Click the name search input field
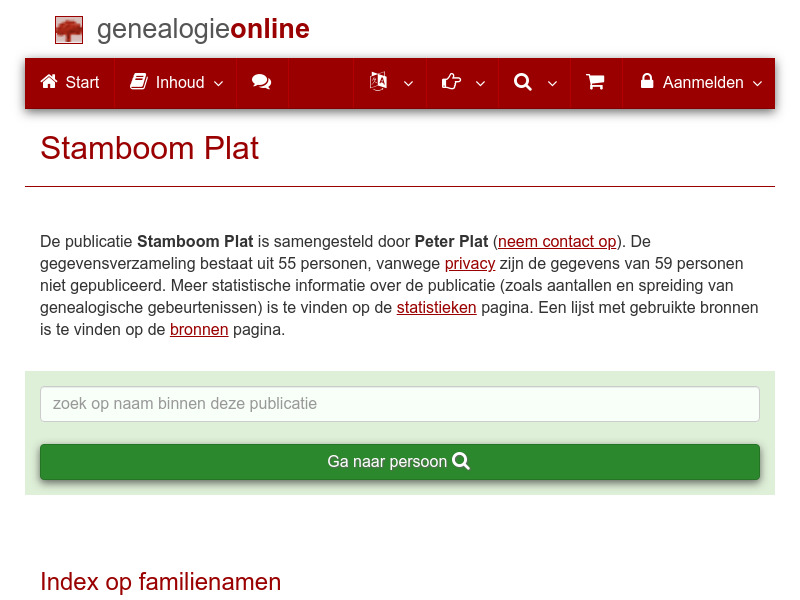Image resolution: width=800 pixels, height=600 pixels. tap(399, 404)
